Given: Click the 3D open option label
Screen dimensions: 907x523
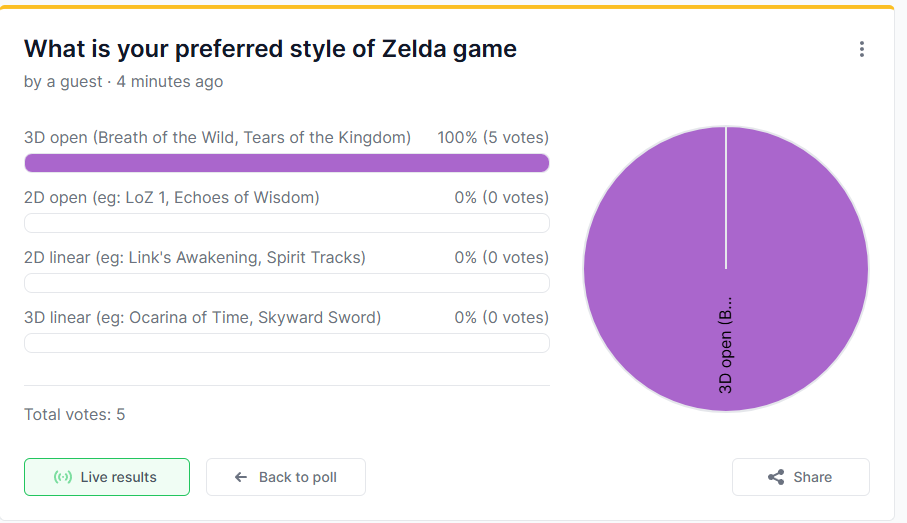Looking at the screenshot, I should coord(217,138).
